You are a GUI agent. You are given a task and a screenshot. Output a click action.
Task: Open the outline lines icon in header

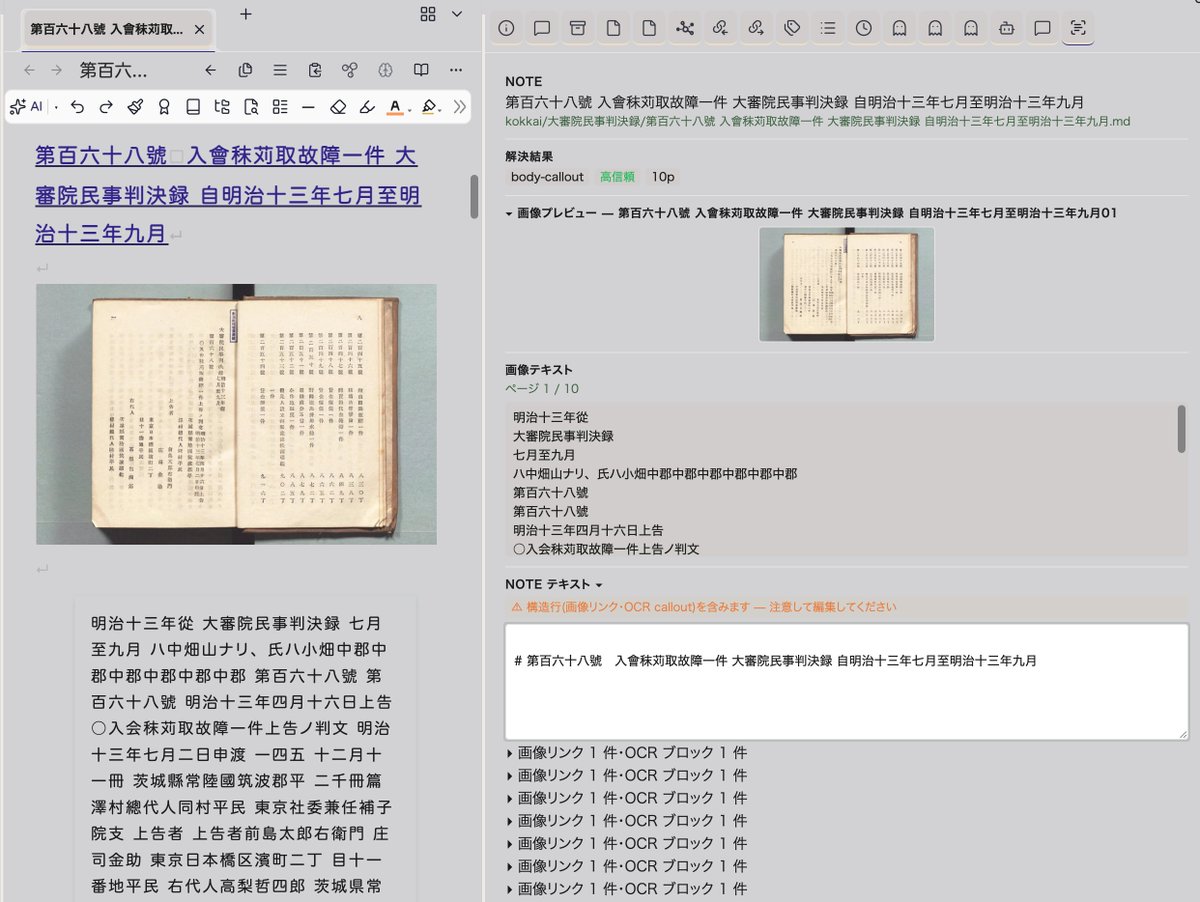280,70
